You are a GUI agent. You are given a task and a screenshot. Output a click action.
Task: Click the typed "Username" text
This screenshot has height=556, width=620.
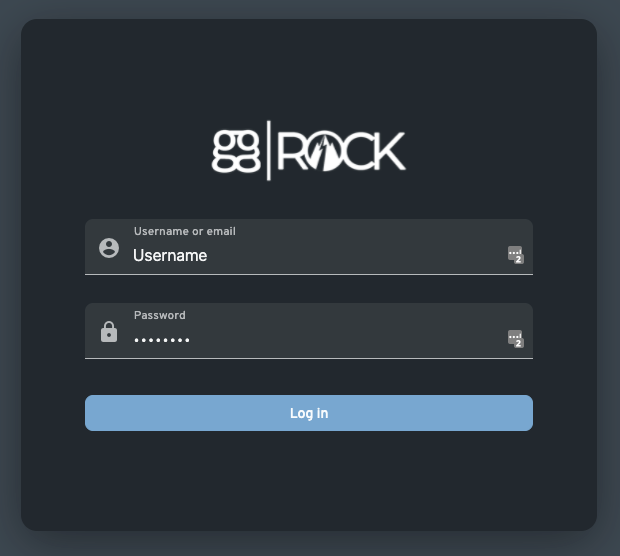click(x=170, y=255)
